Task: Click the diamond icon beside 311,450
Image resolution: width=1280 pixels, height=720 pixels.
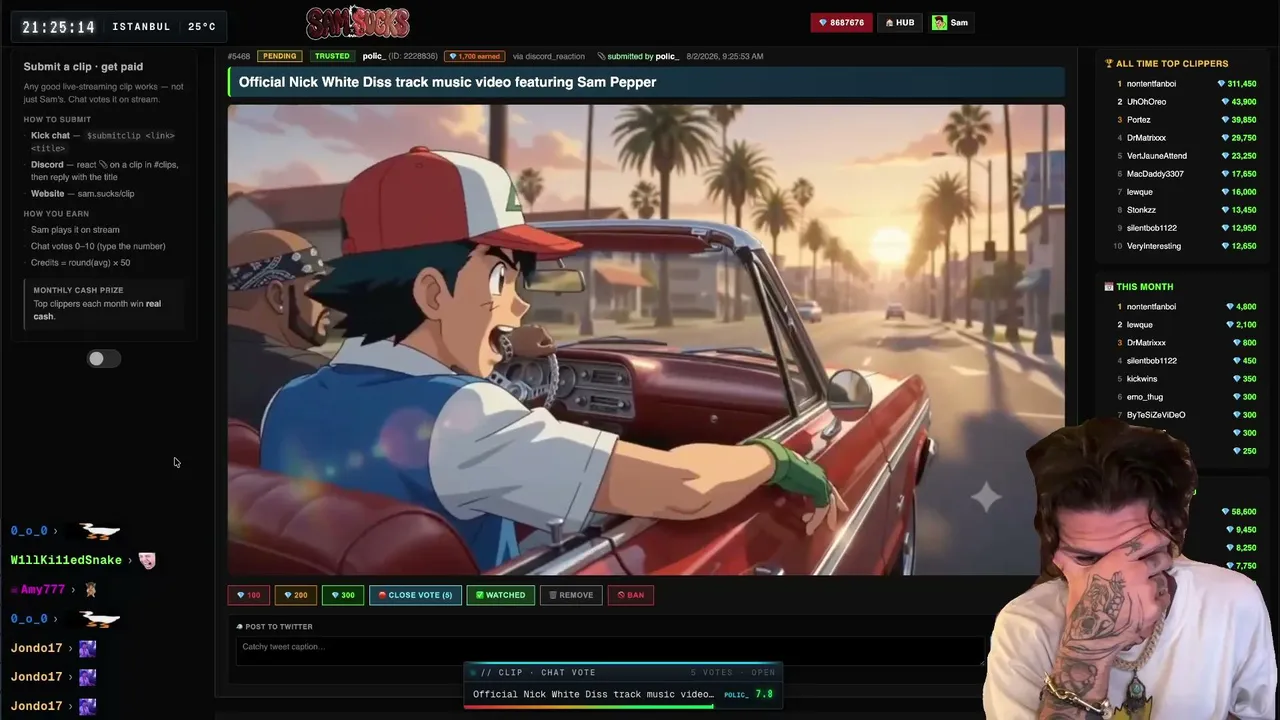Action: pyautogui.click(x=1221, y=84)
